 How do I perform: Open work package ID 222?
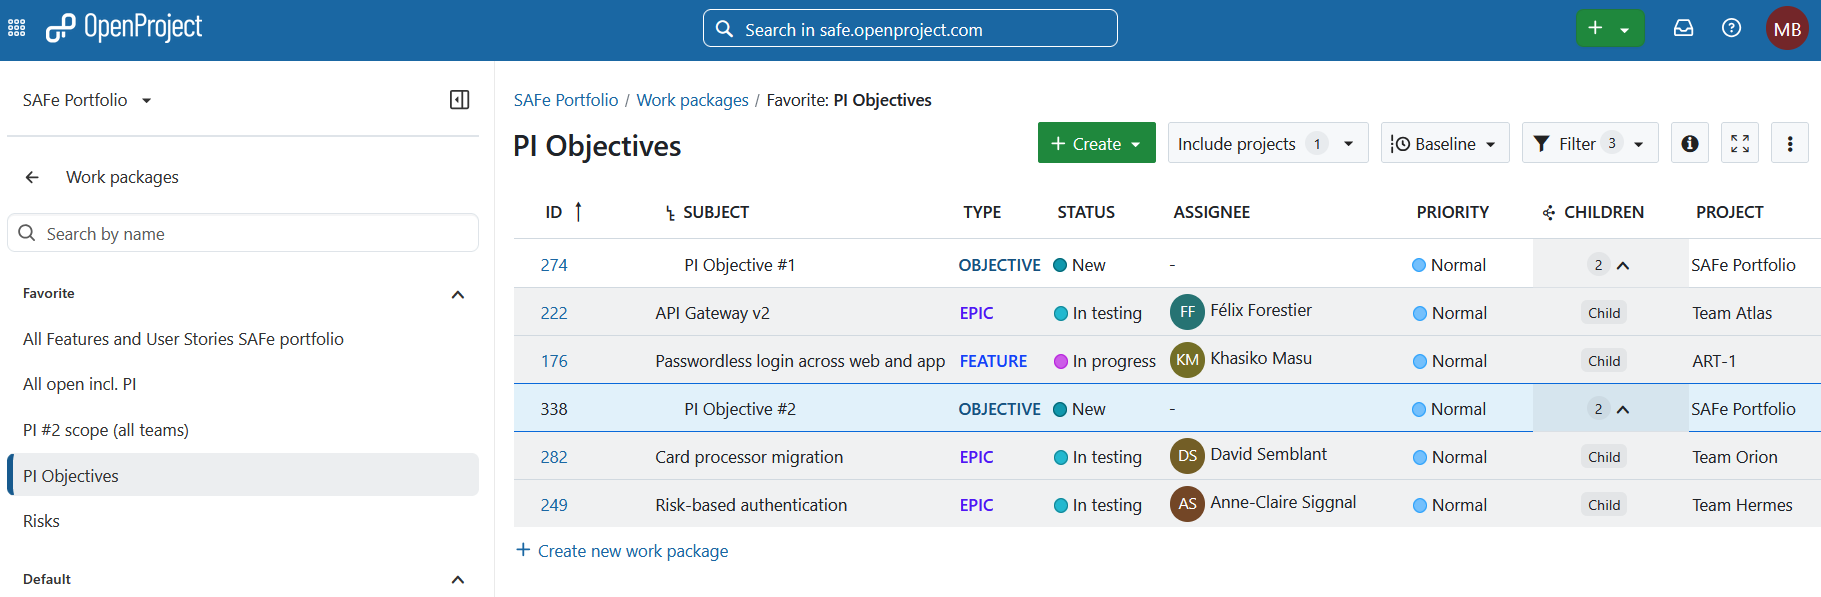click(554, 313)
